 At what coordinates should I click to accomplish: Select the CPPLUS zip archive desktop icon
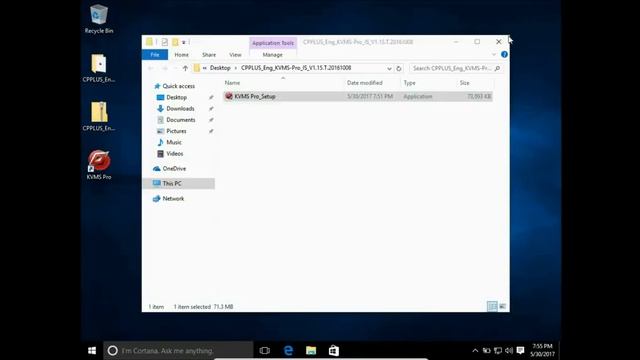click(99, 116)
